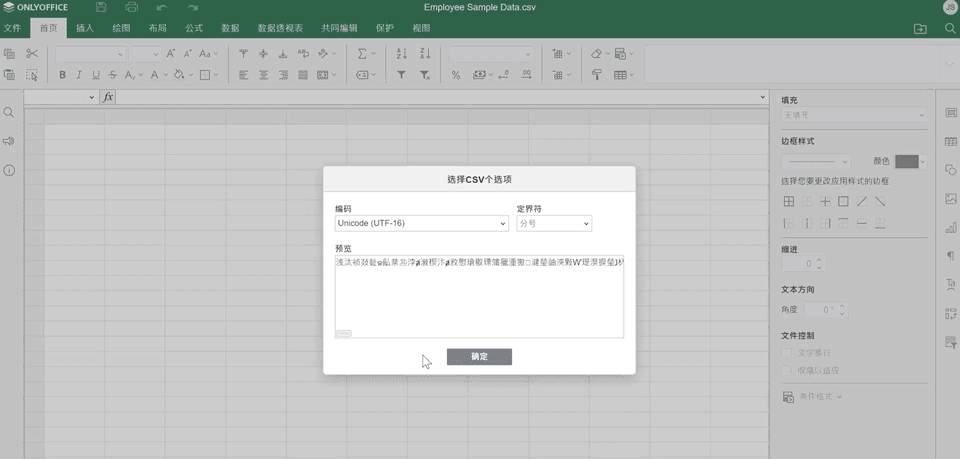The height and width of the screenshot is (459, 960).
Task: Switch to the 绘图 tab
Action: pos(121,28)
